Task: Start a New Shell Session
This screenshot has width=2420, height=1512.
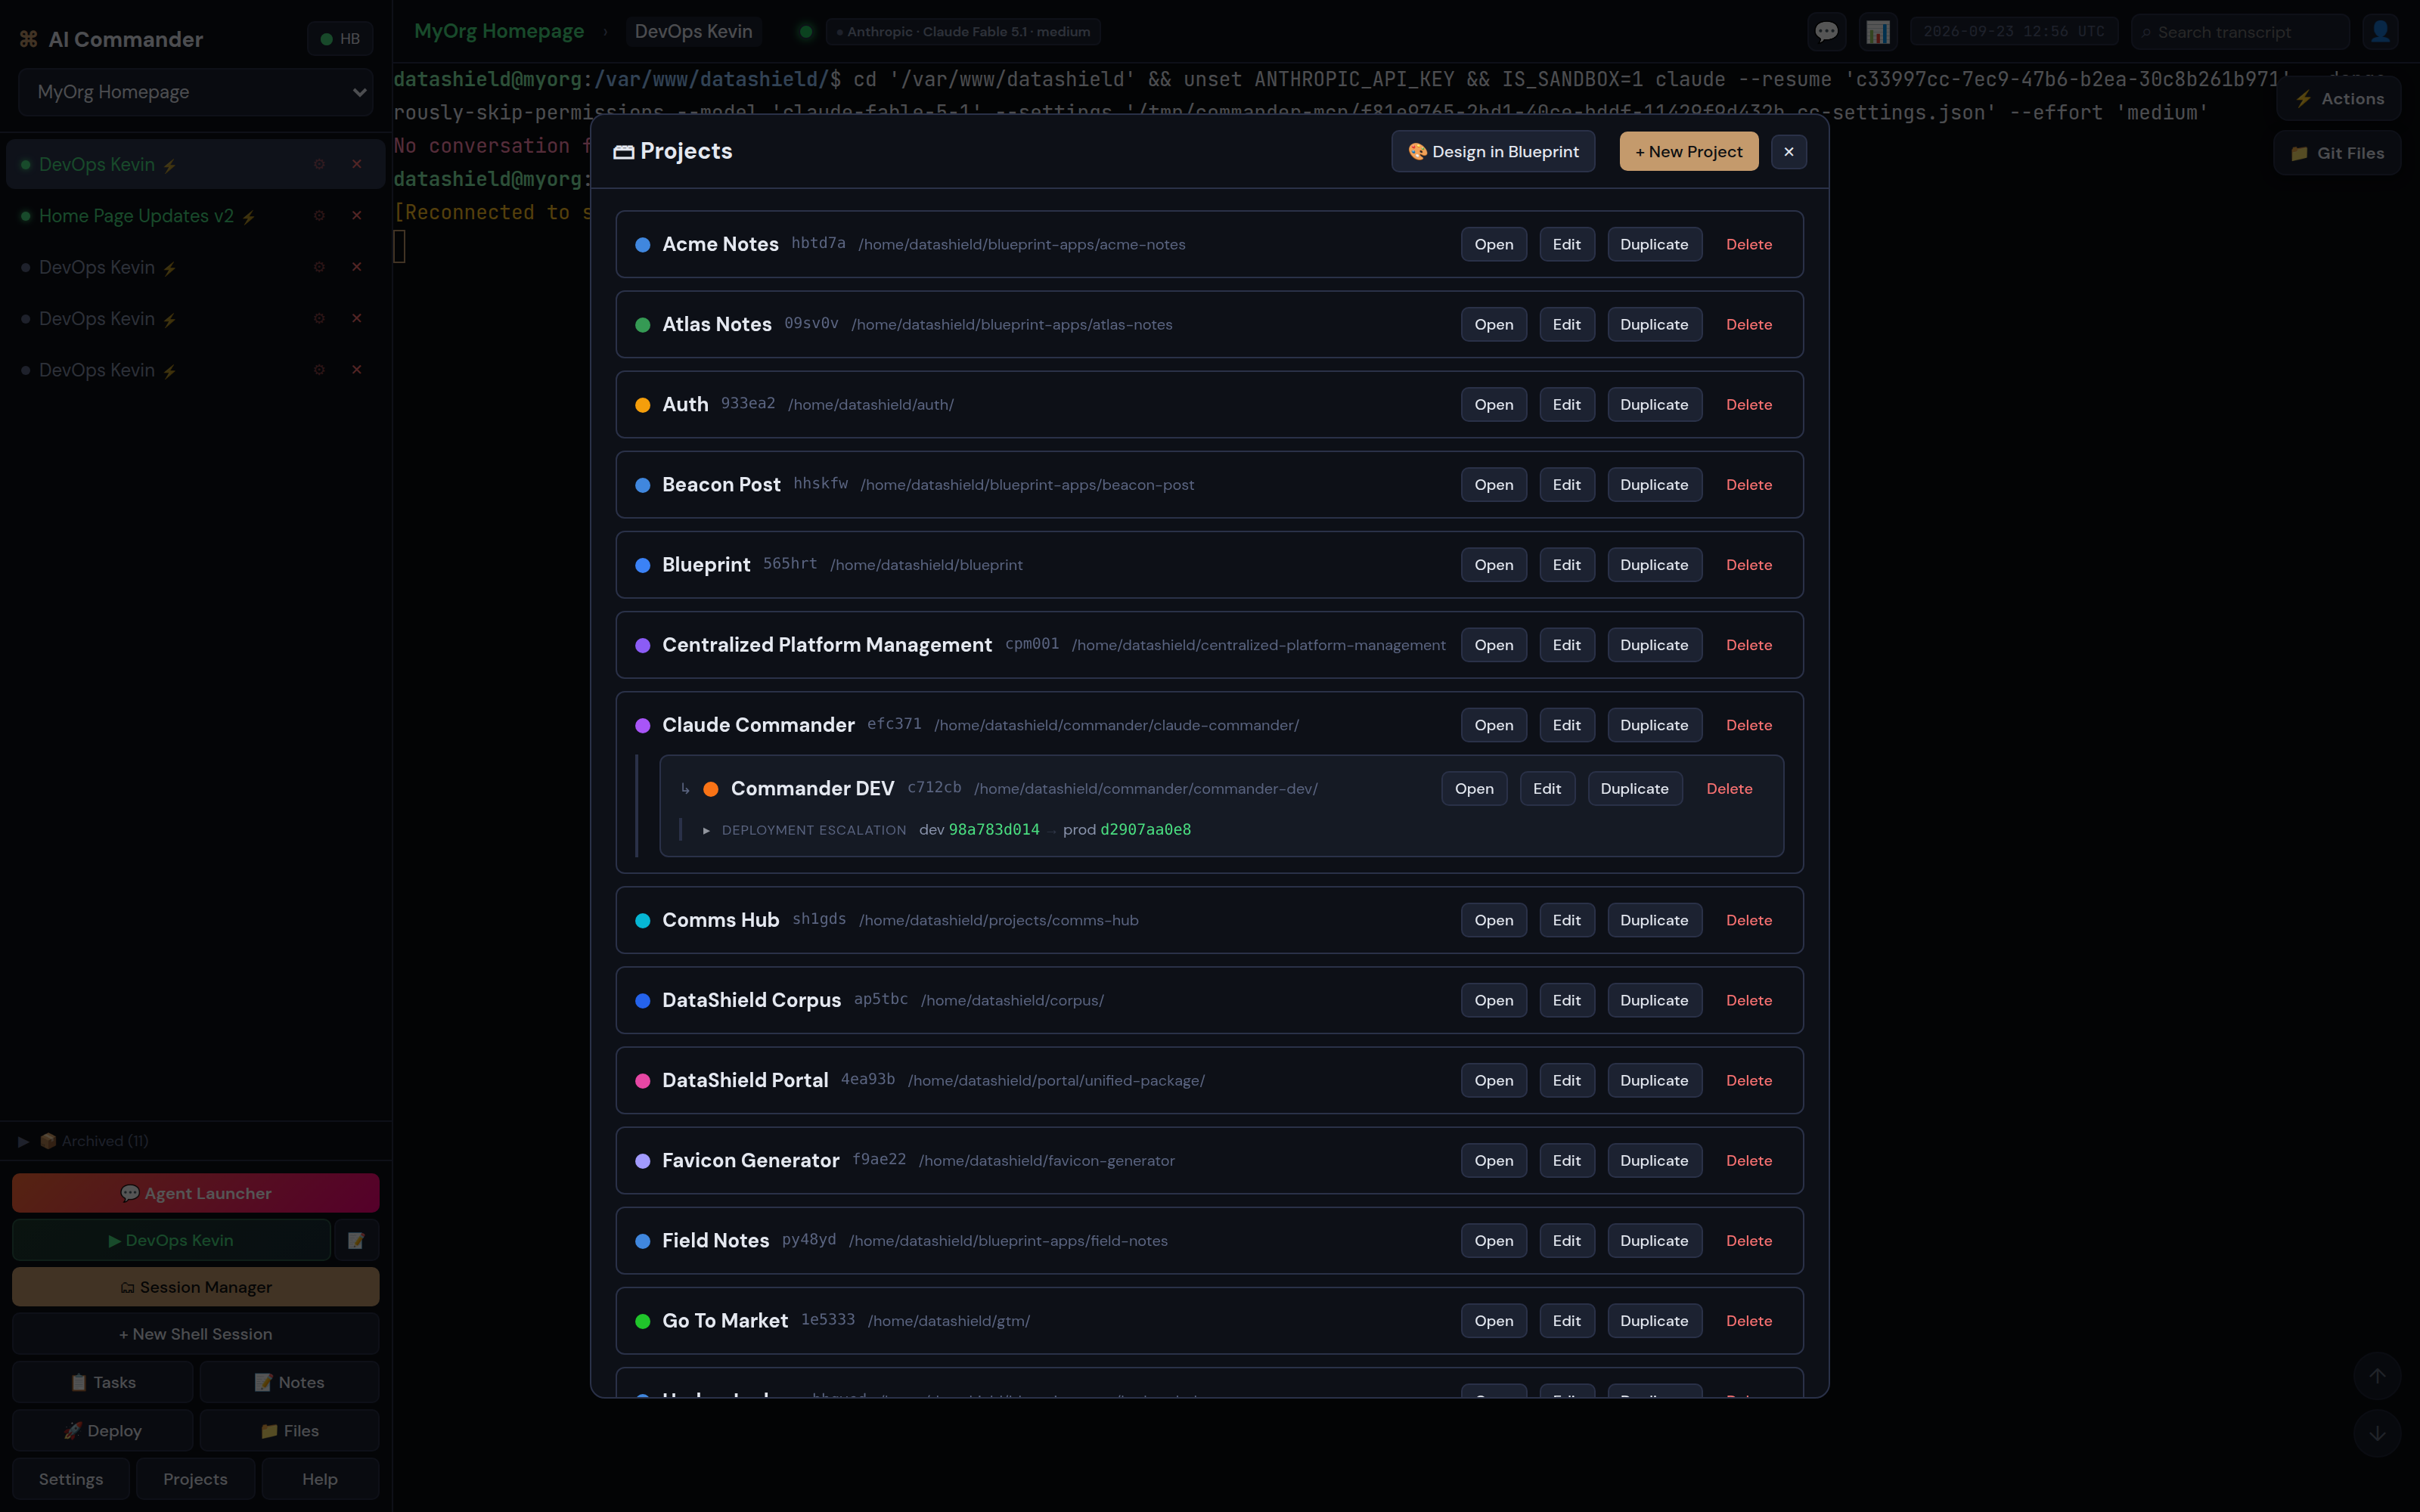Action: 196,1334
